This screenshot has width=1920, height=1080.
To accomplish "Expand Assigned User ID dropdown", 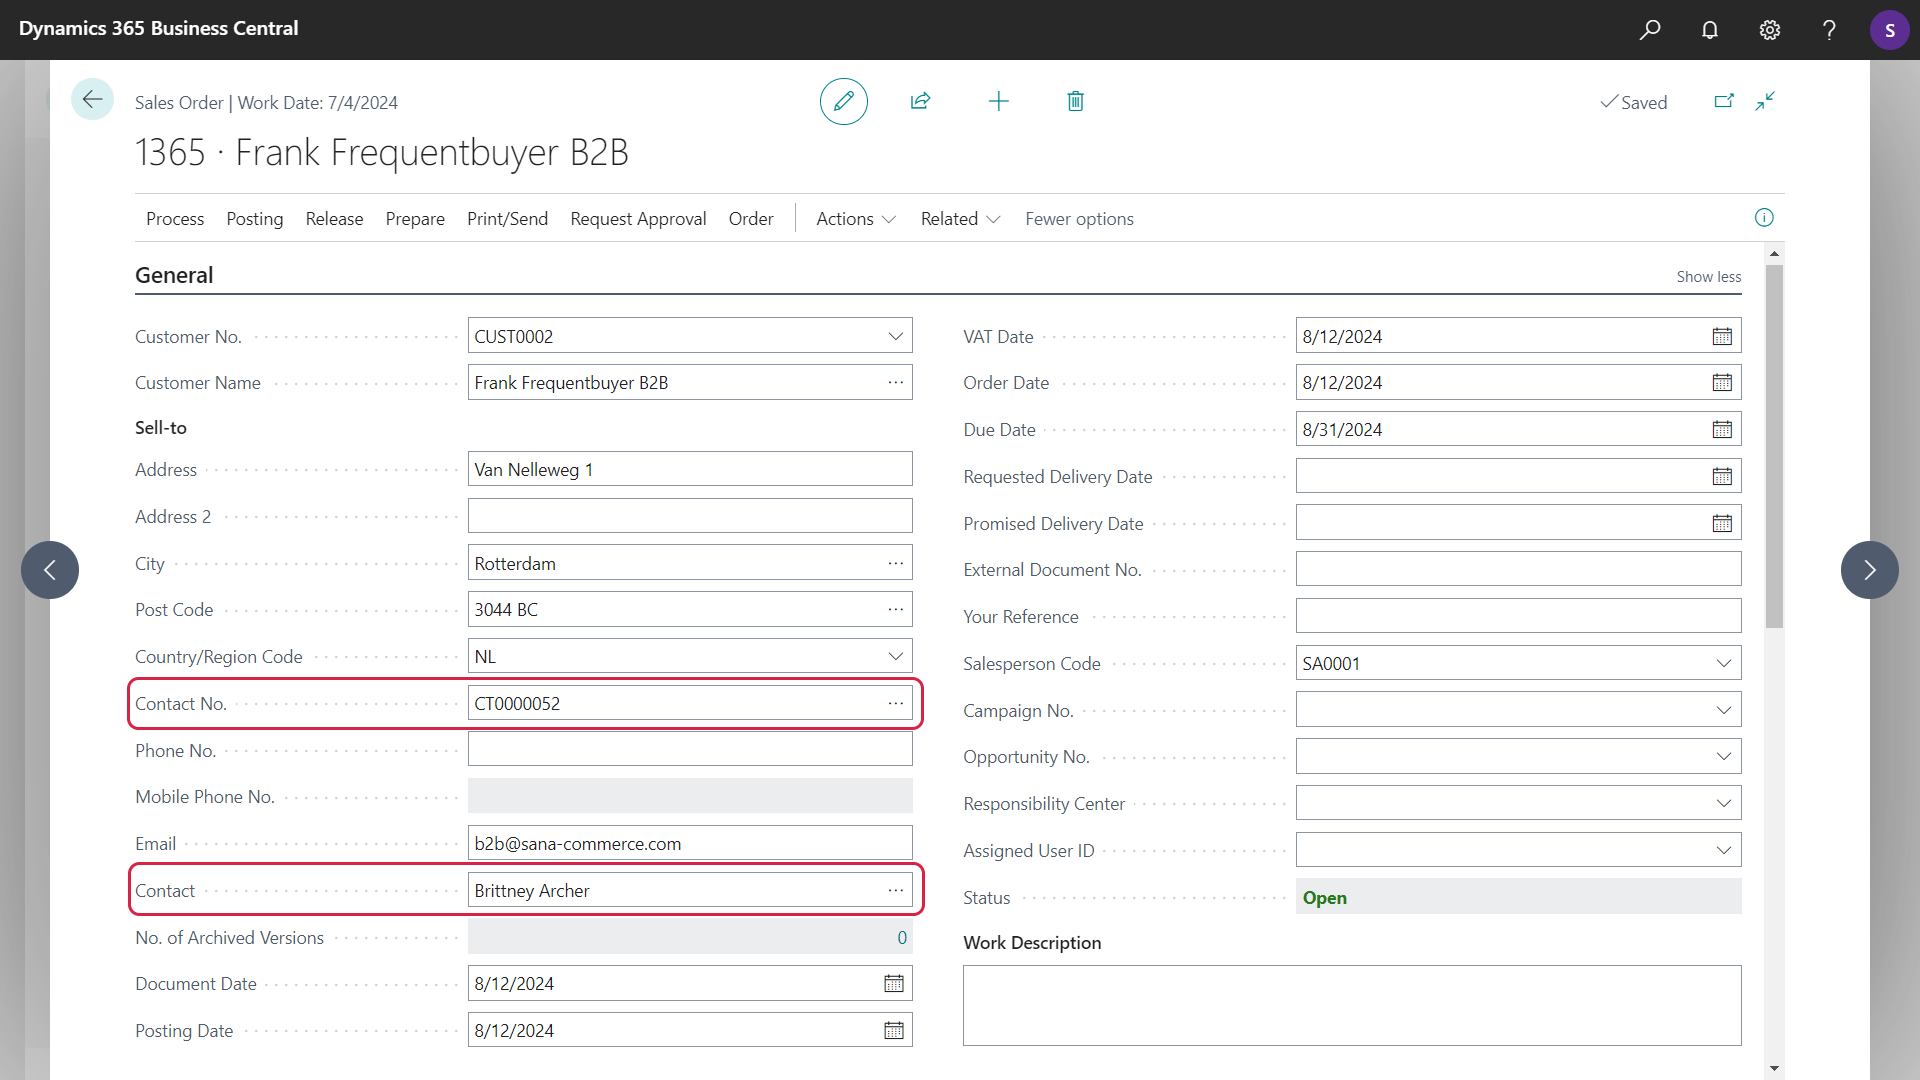I will (x=1723, y=851).
